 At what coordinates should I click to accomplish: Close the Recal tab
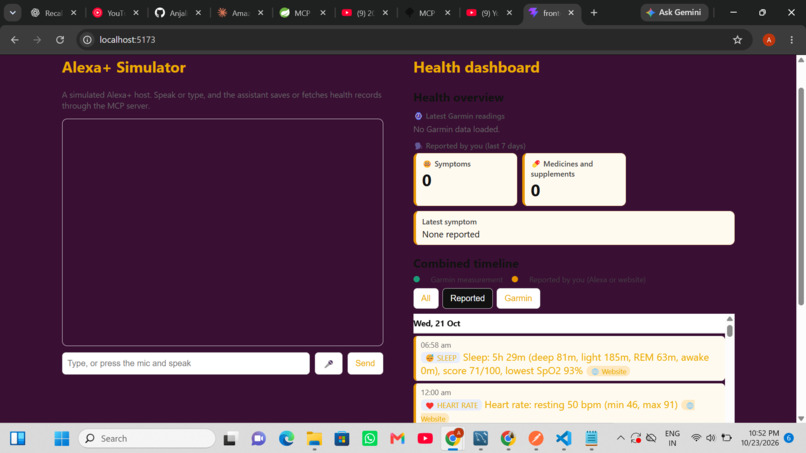point(74,13)
